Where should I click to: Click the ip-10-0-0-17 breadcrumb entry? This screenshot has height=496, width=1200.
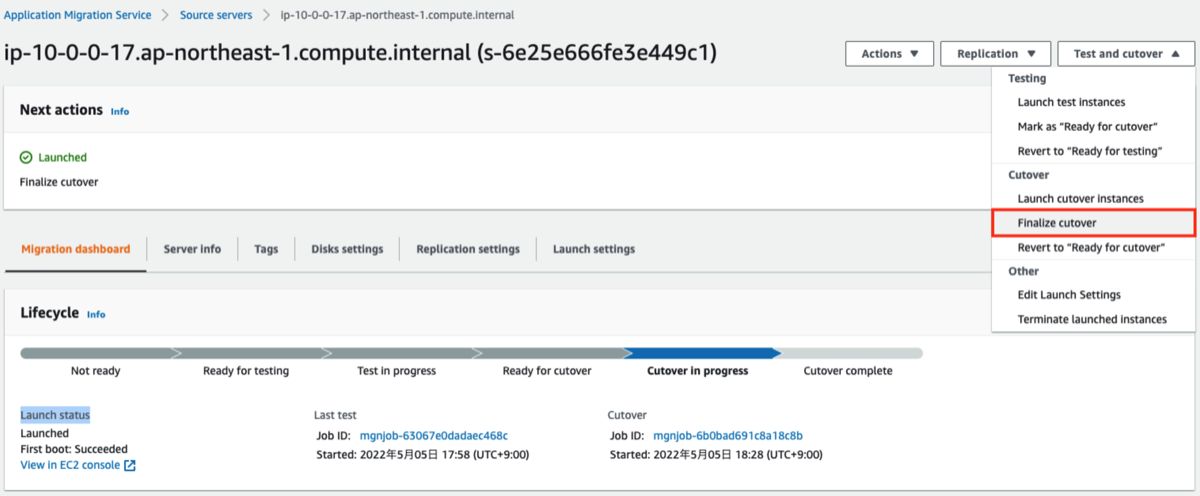pos(399,15)
